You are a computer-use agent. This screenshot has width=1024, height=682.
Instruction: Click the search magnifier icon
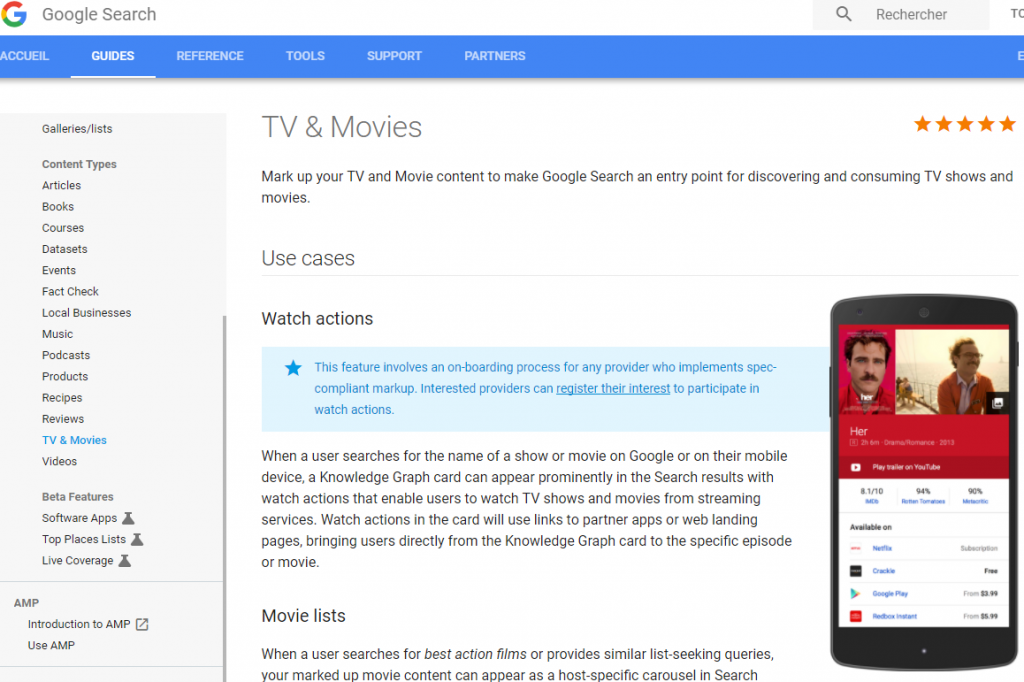pos(844,14)
